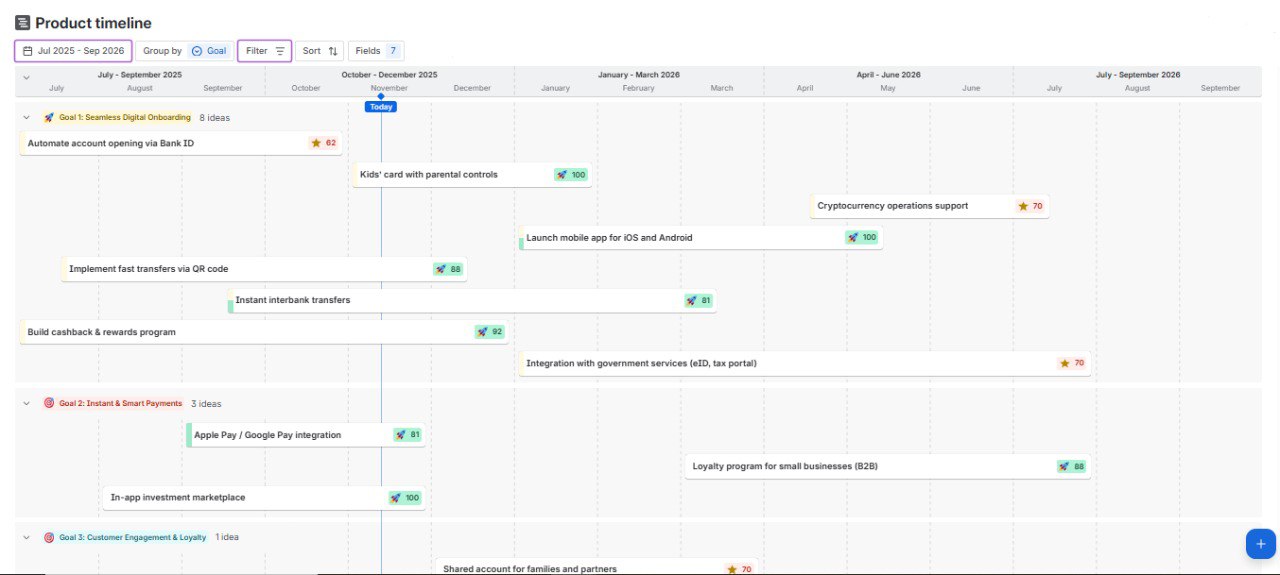Image resolution: width=1280 pixels, height=575 pixels.
Task: Click the rocket emoji beside Goal 1 label
Action: (49, 118)
